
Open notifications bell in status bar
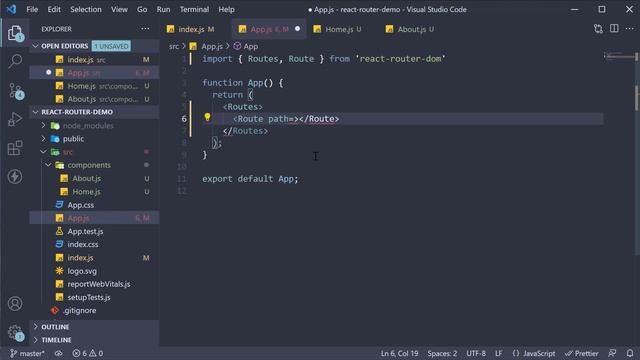tap(630, 353)
